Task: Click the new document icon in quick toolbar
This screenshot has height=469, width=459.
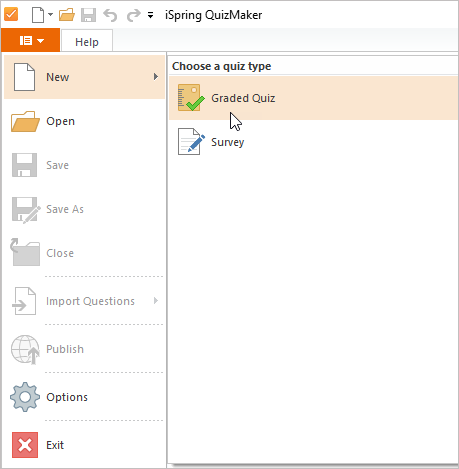Action: pyautogui.click(x=38, y=15)
